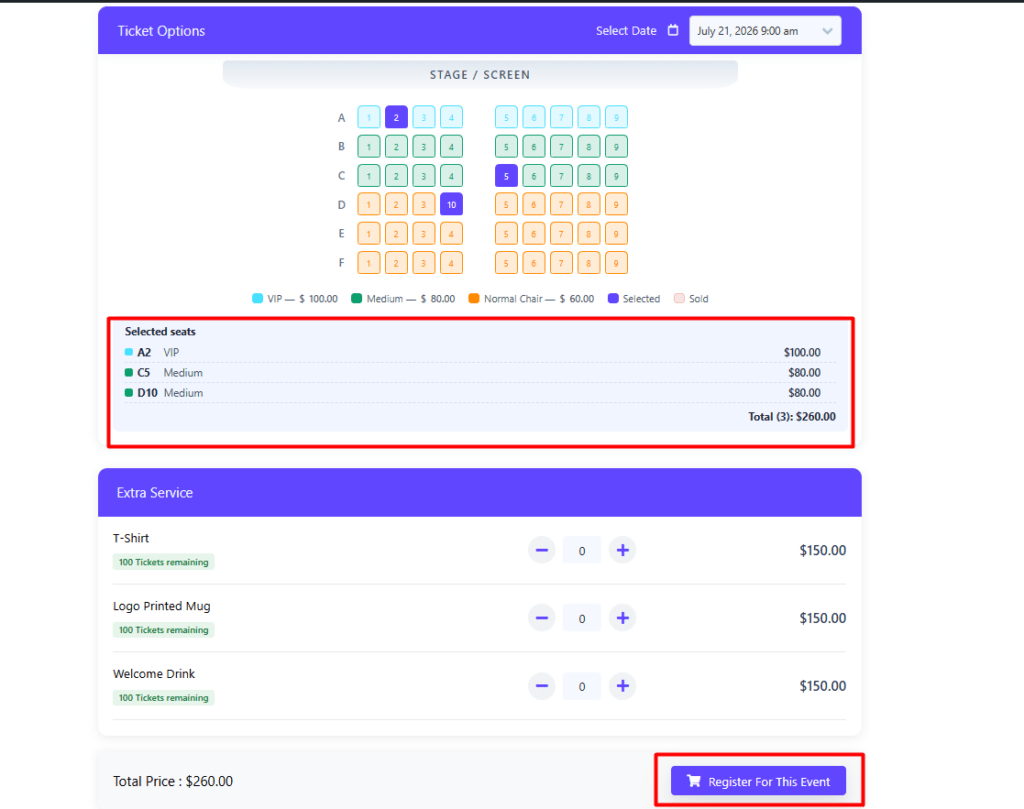The image size is (1024, 809).
Task: Select Normal Chair seat E5
Action: point(506,234)
